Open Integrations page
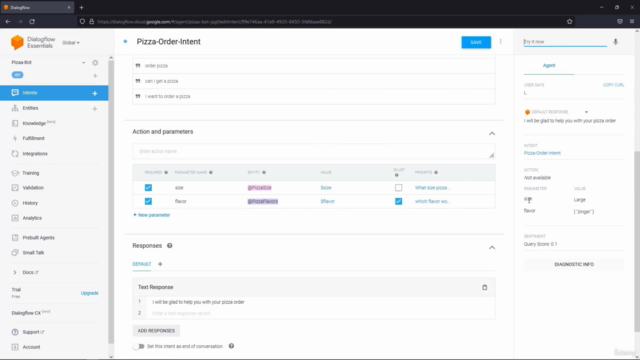This screenshot has height=360, width=640. [35, 154]
